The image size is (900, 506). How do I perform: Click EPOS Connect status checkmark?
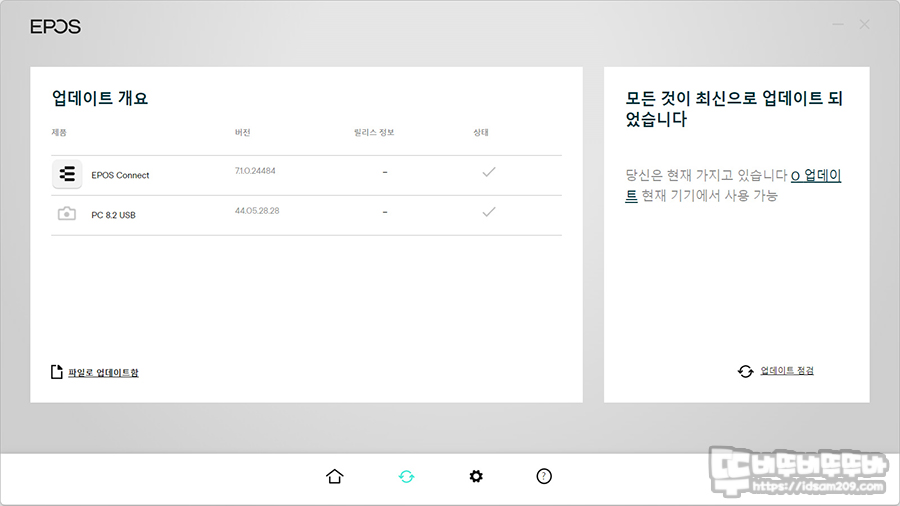[x=489, y=172]
